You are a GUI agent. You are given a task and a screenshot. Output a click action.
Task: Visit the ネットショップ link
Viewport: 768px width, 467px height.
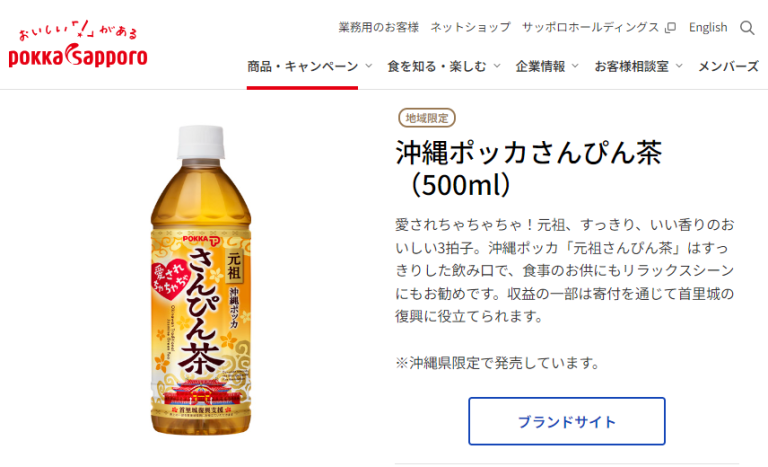point(470,27)
